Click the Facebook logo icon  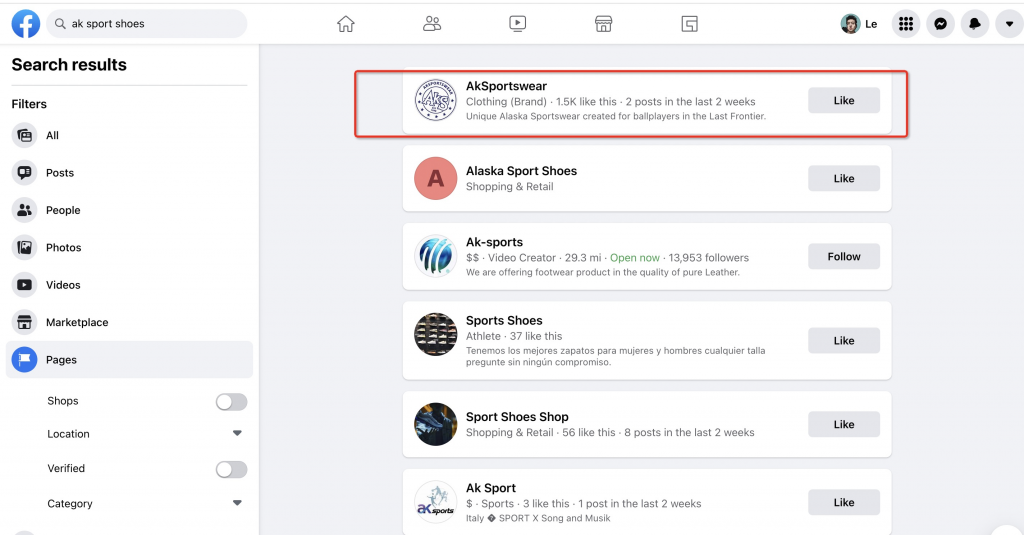pos(25,24)
